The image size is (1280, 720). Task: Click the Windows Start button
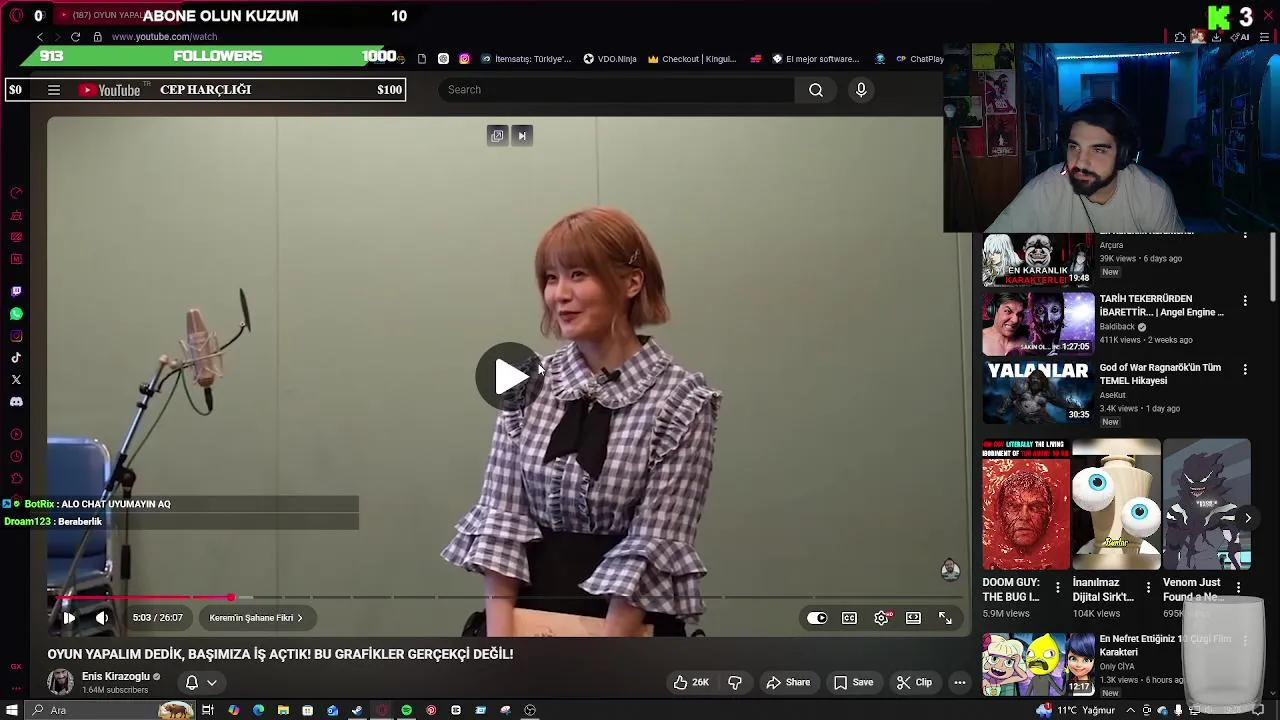[12, 710]
